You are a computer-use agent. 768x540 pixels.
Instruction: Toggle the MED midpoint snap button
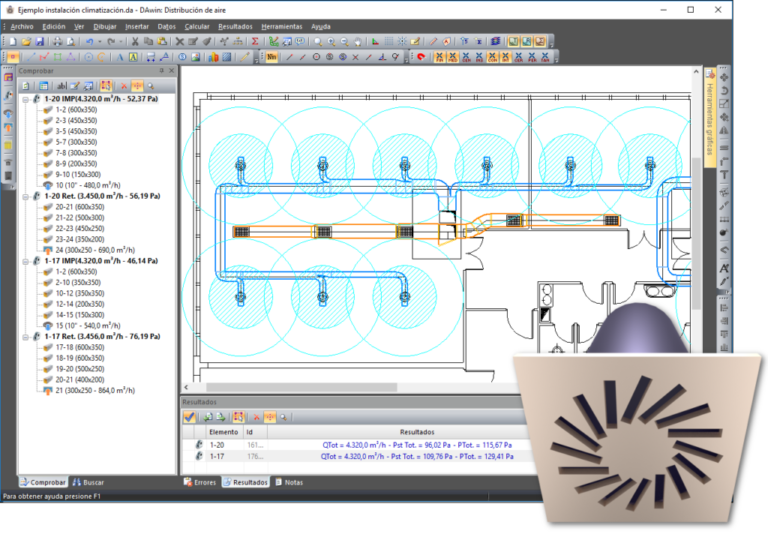[453, 57]
